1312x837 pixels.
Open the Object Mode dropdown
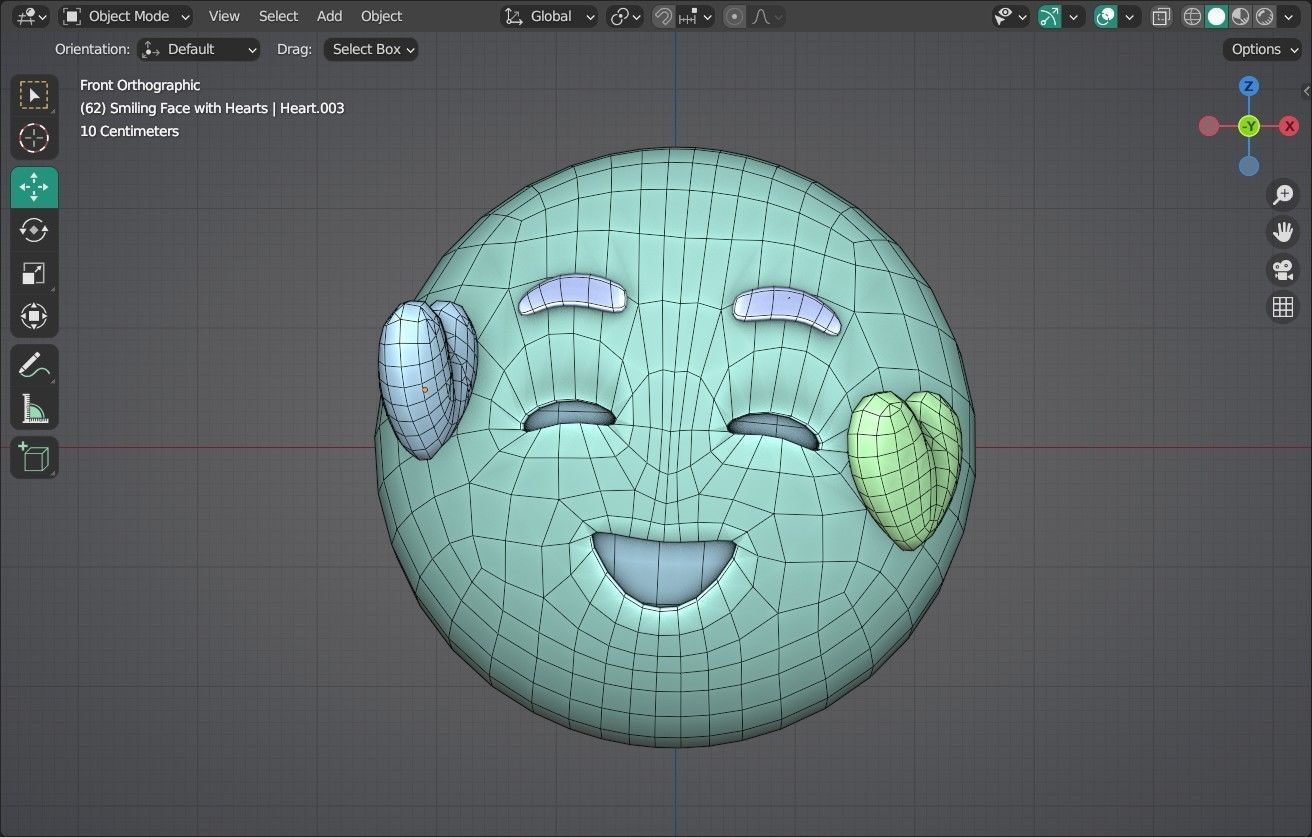pyautogui.click(x=126, y=16)
